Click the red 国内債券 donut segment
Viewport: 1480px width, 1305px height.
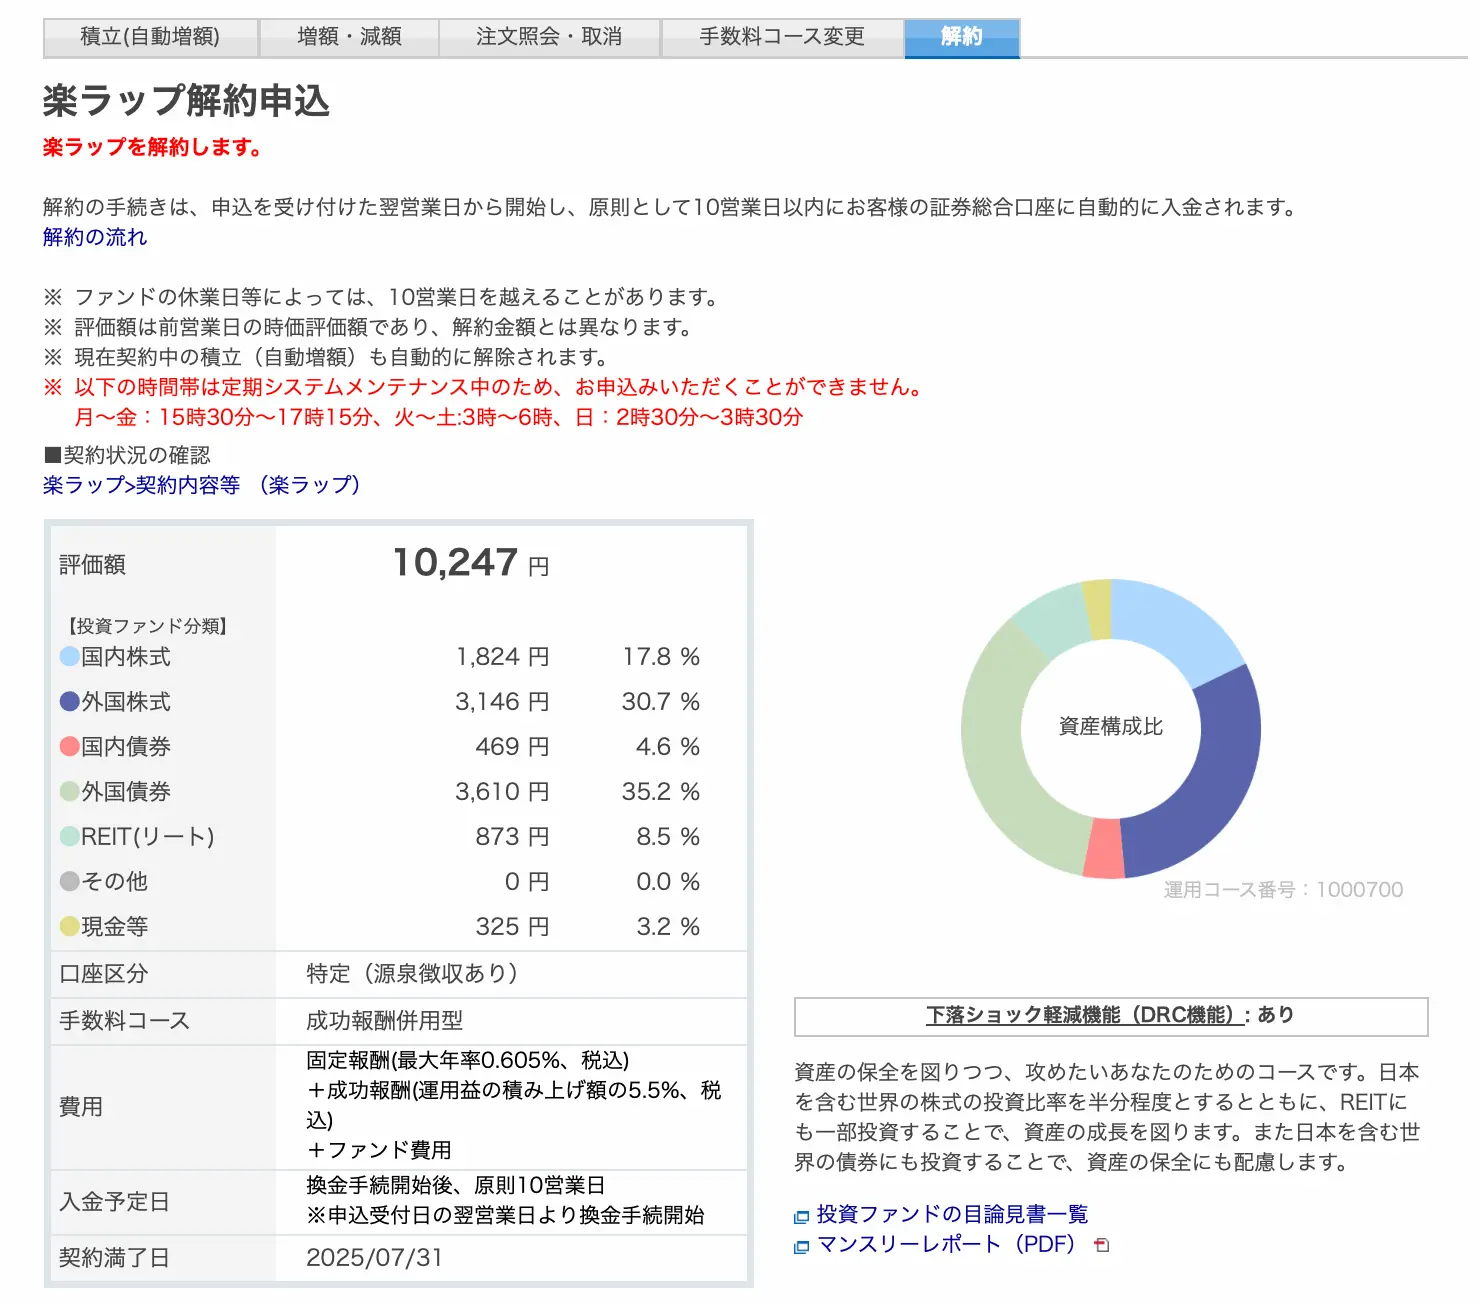tap(1104, 850)
